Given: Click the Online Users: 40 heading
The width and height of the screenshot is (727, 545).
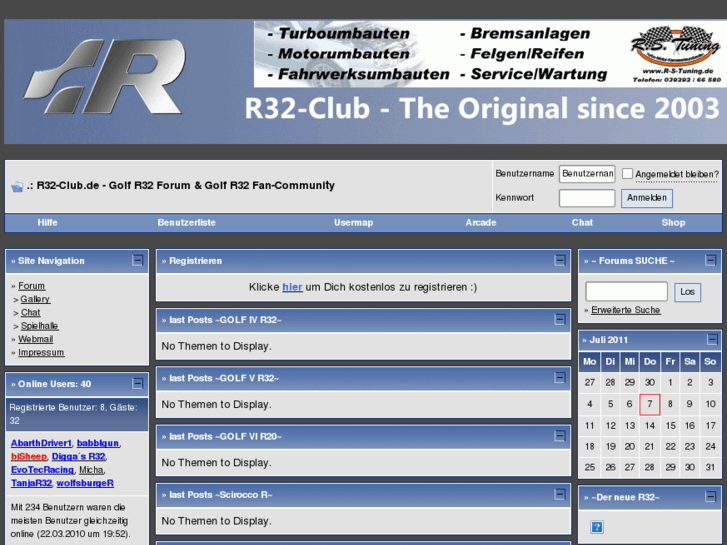Looking at the screenshot, I should tap(54, 384).
